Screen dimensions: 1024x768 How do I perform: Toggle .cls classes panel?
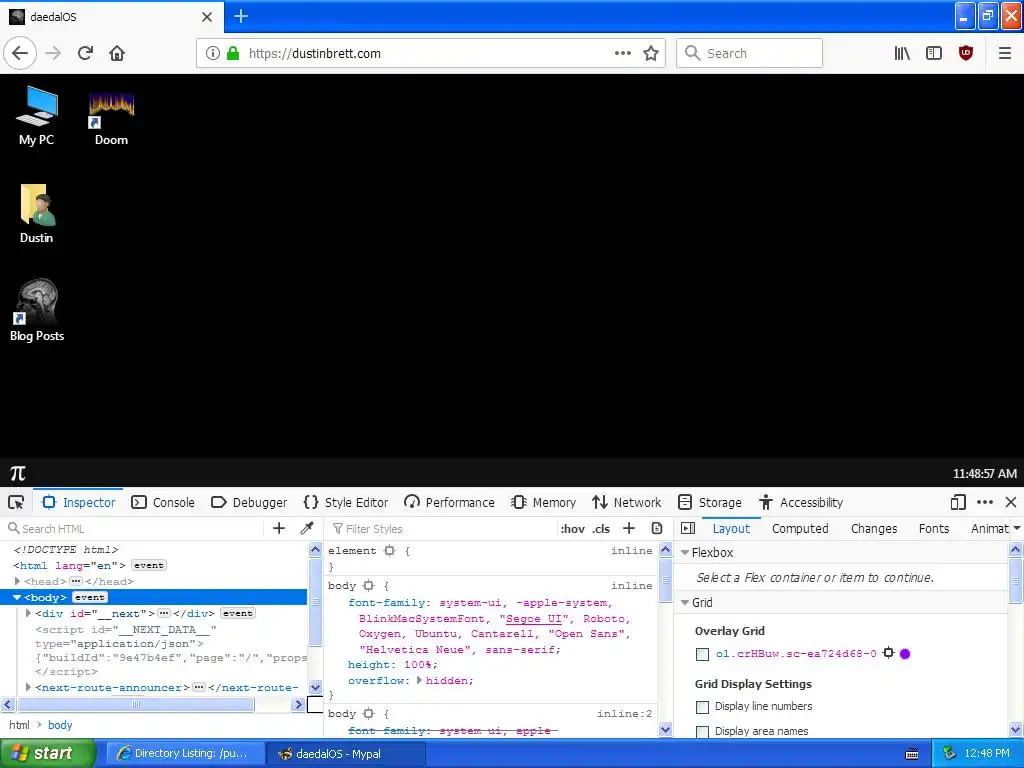[601, 529]
